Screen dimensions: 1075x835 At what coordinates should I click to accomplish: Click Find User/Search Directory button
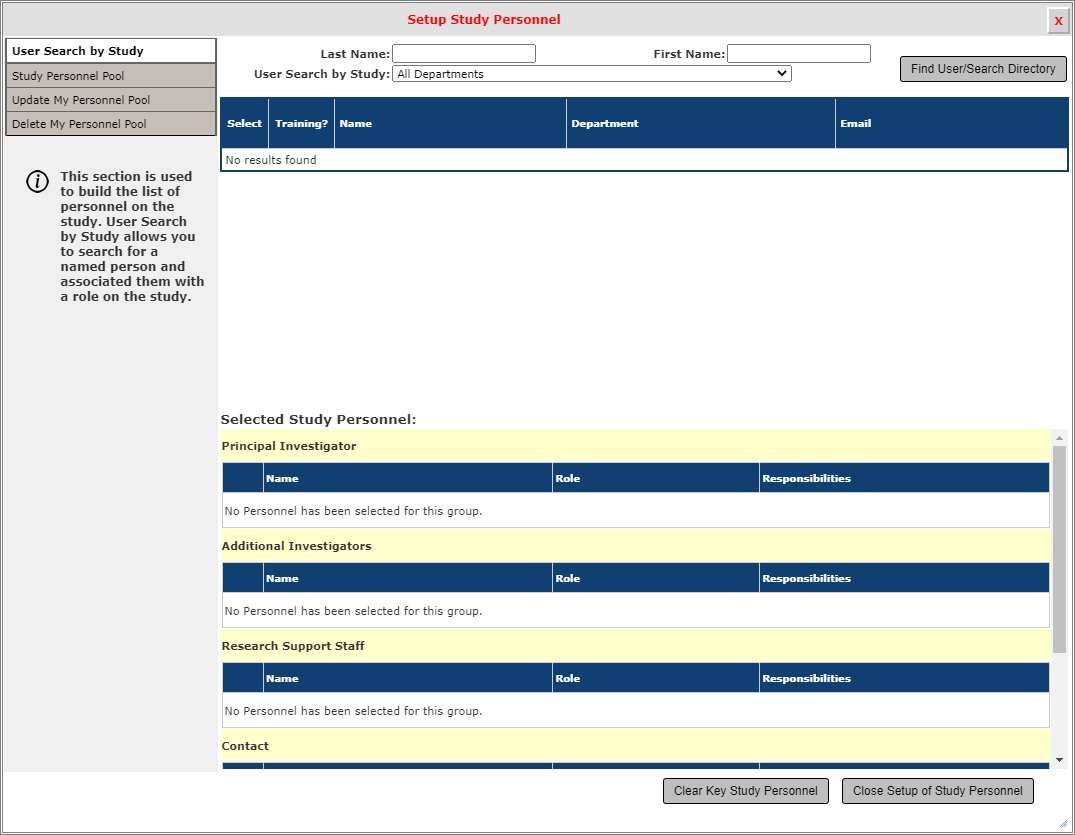[x=983, y=69]
